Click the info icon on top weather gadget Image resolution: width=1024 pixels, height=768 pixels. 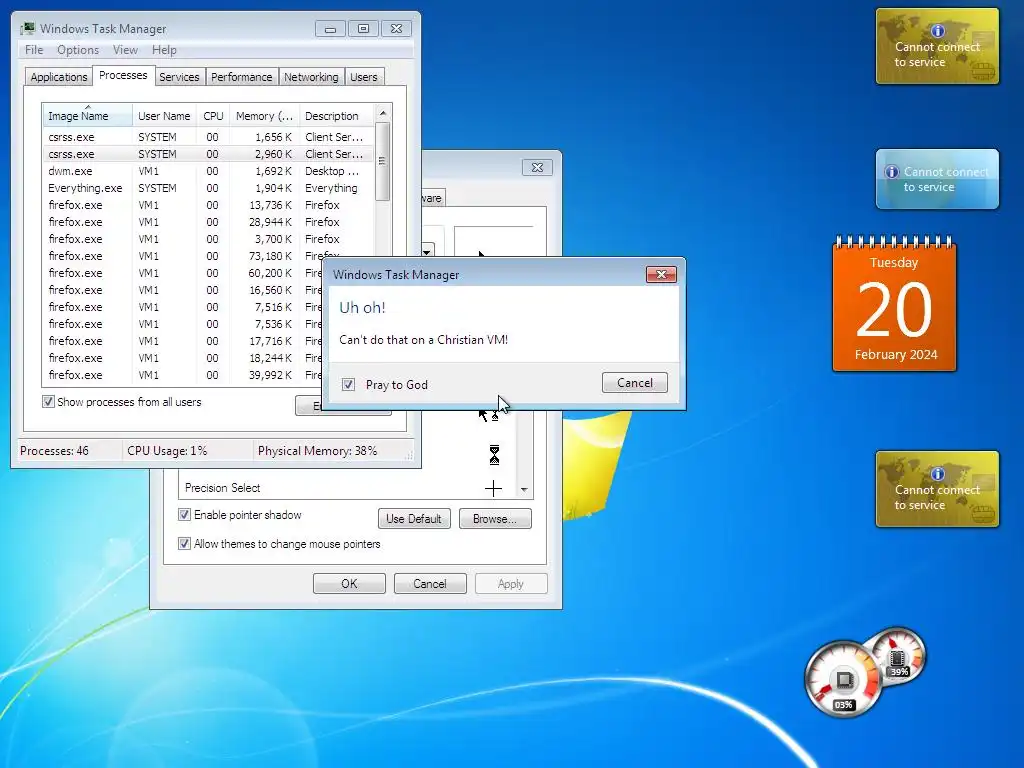click(x=938, y=31)
